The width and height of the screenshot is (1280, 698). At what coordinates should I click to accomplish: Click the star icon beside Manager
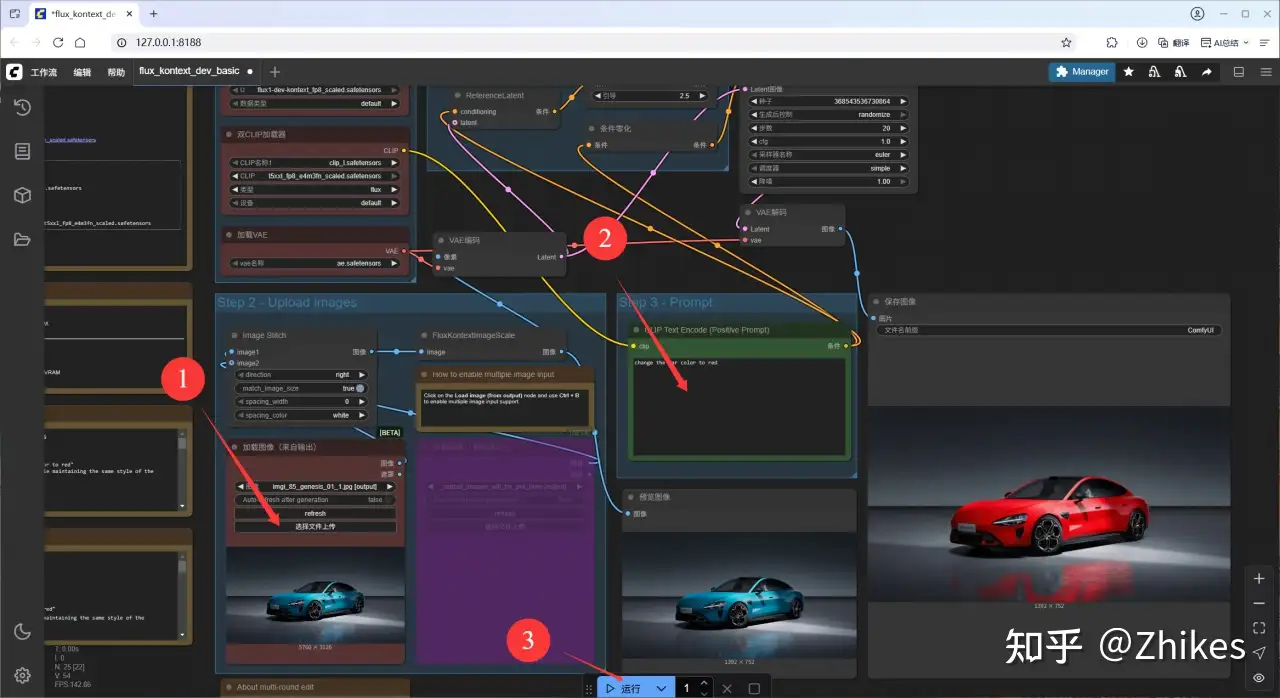(1129, 72)
